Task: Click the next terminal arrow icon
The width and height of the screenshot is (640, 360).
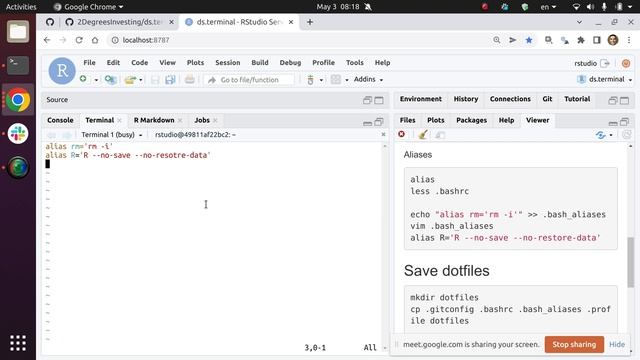Action: tap(67, 135)
